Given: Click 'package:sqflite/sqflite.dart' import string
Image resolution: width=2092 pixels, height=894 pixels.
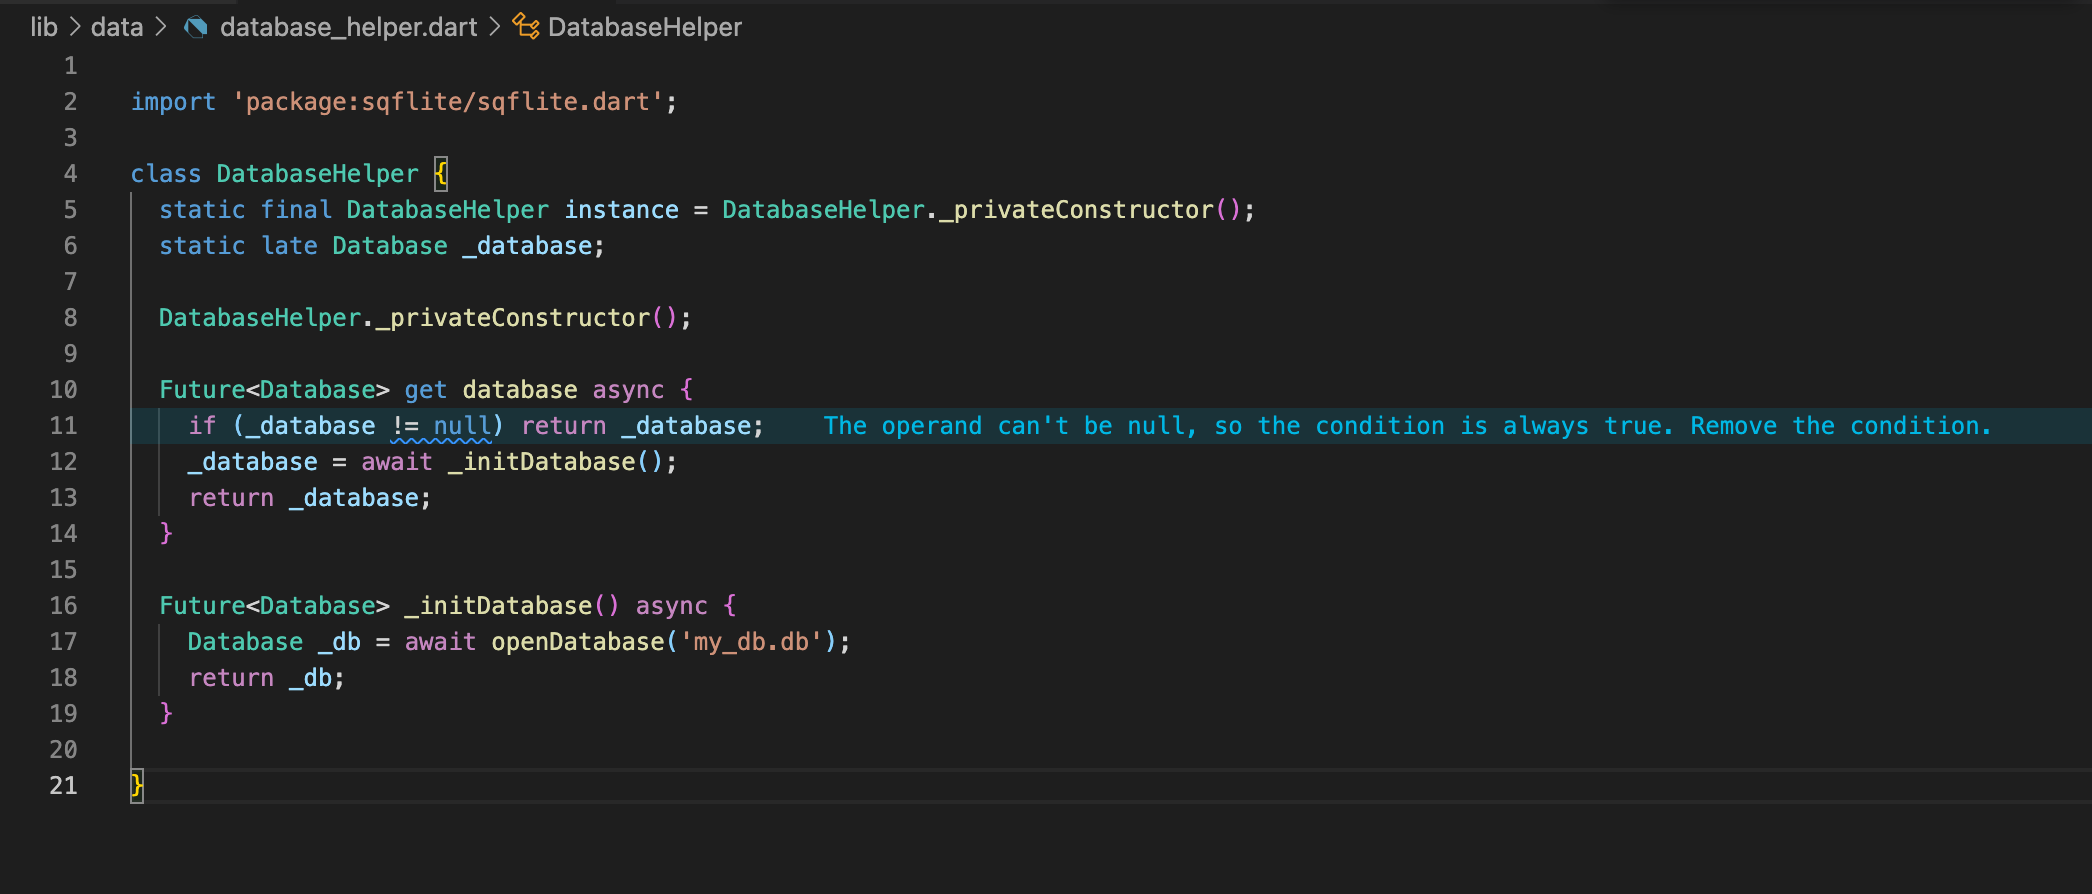Looking at the screenshot, I should point(448,102).
